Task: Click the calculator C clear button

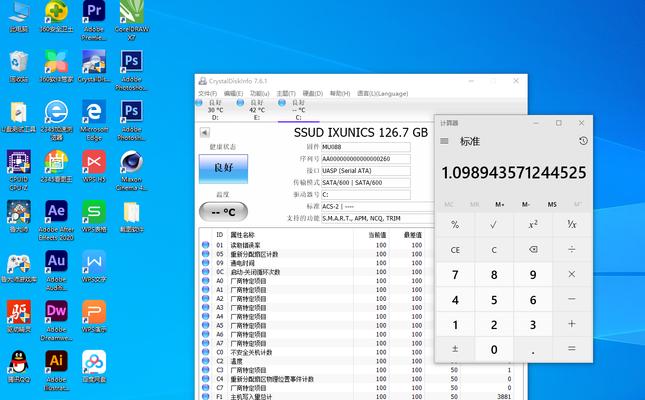Action: pos(494,250)
